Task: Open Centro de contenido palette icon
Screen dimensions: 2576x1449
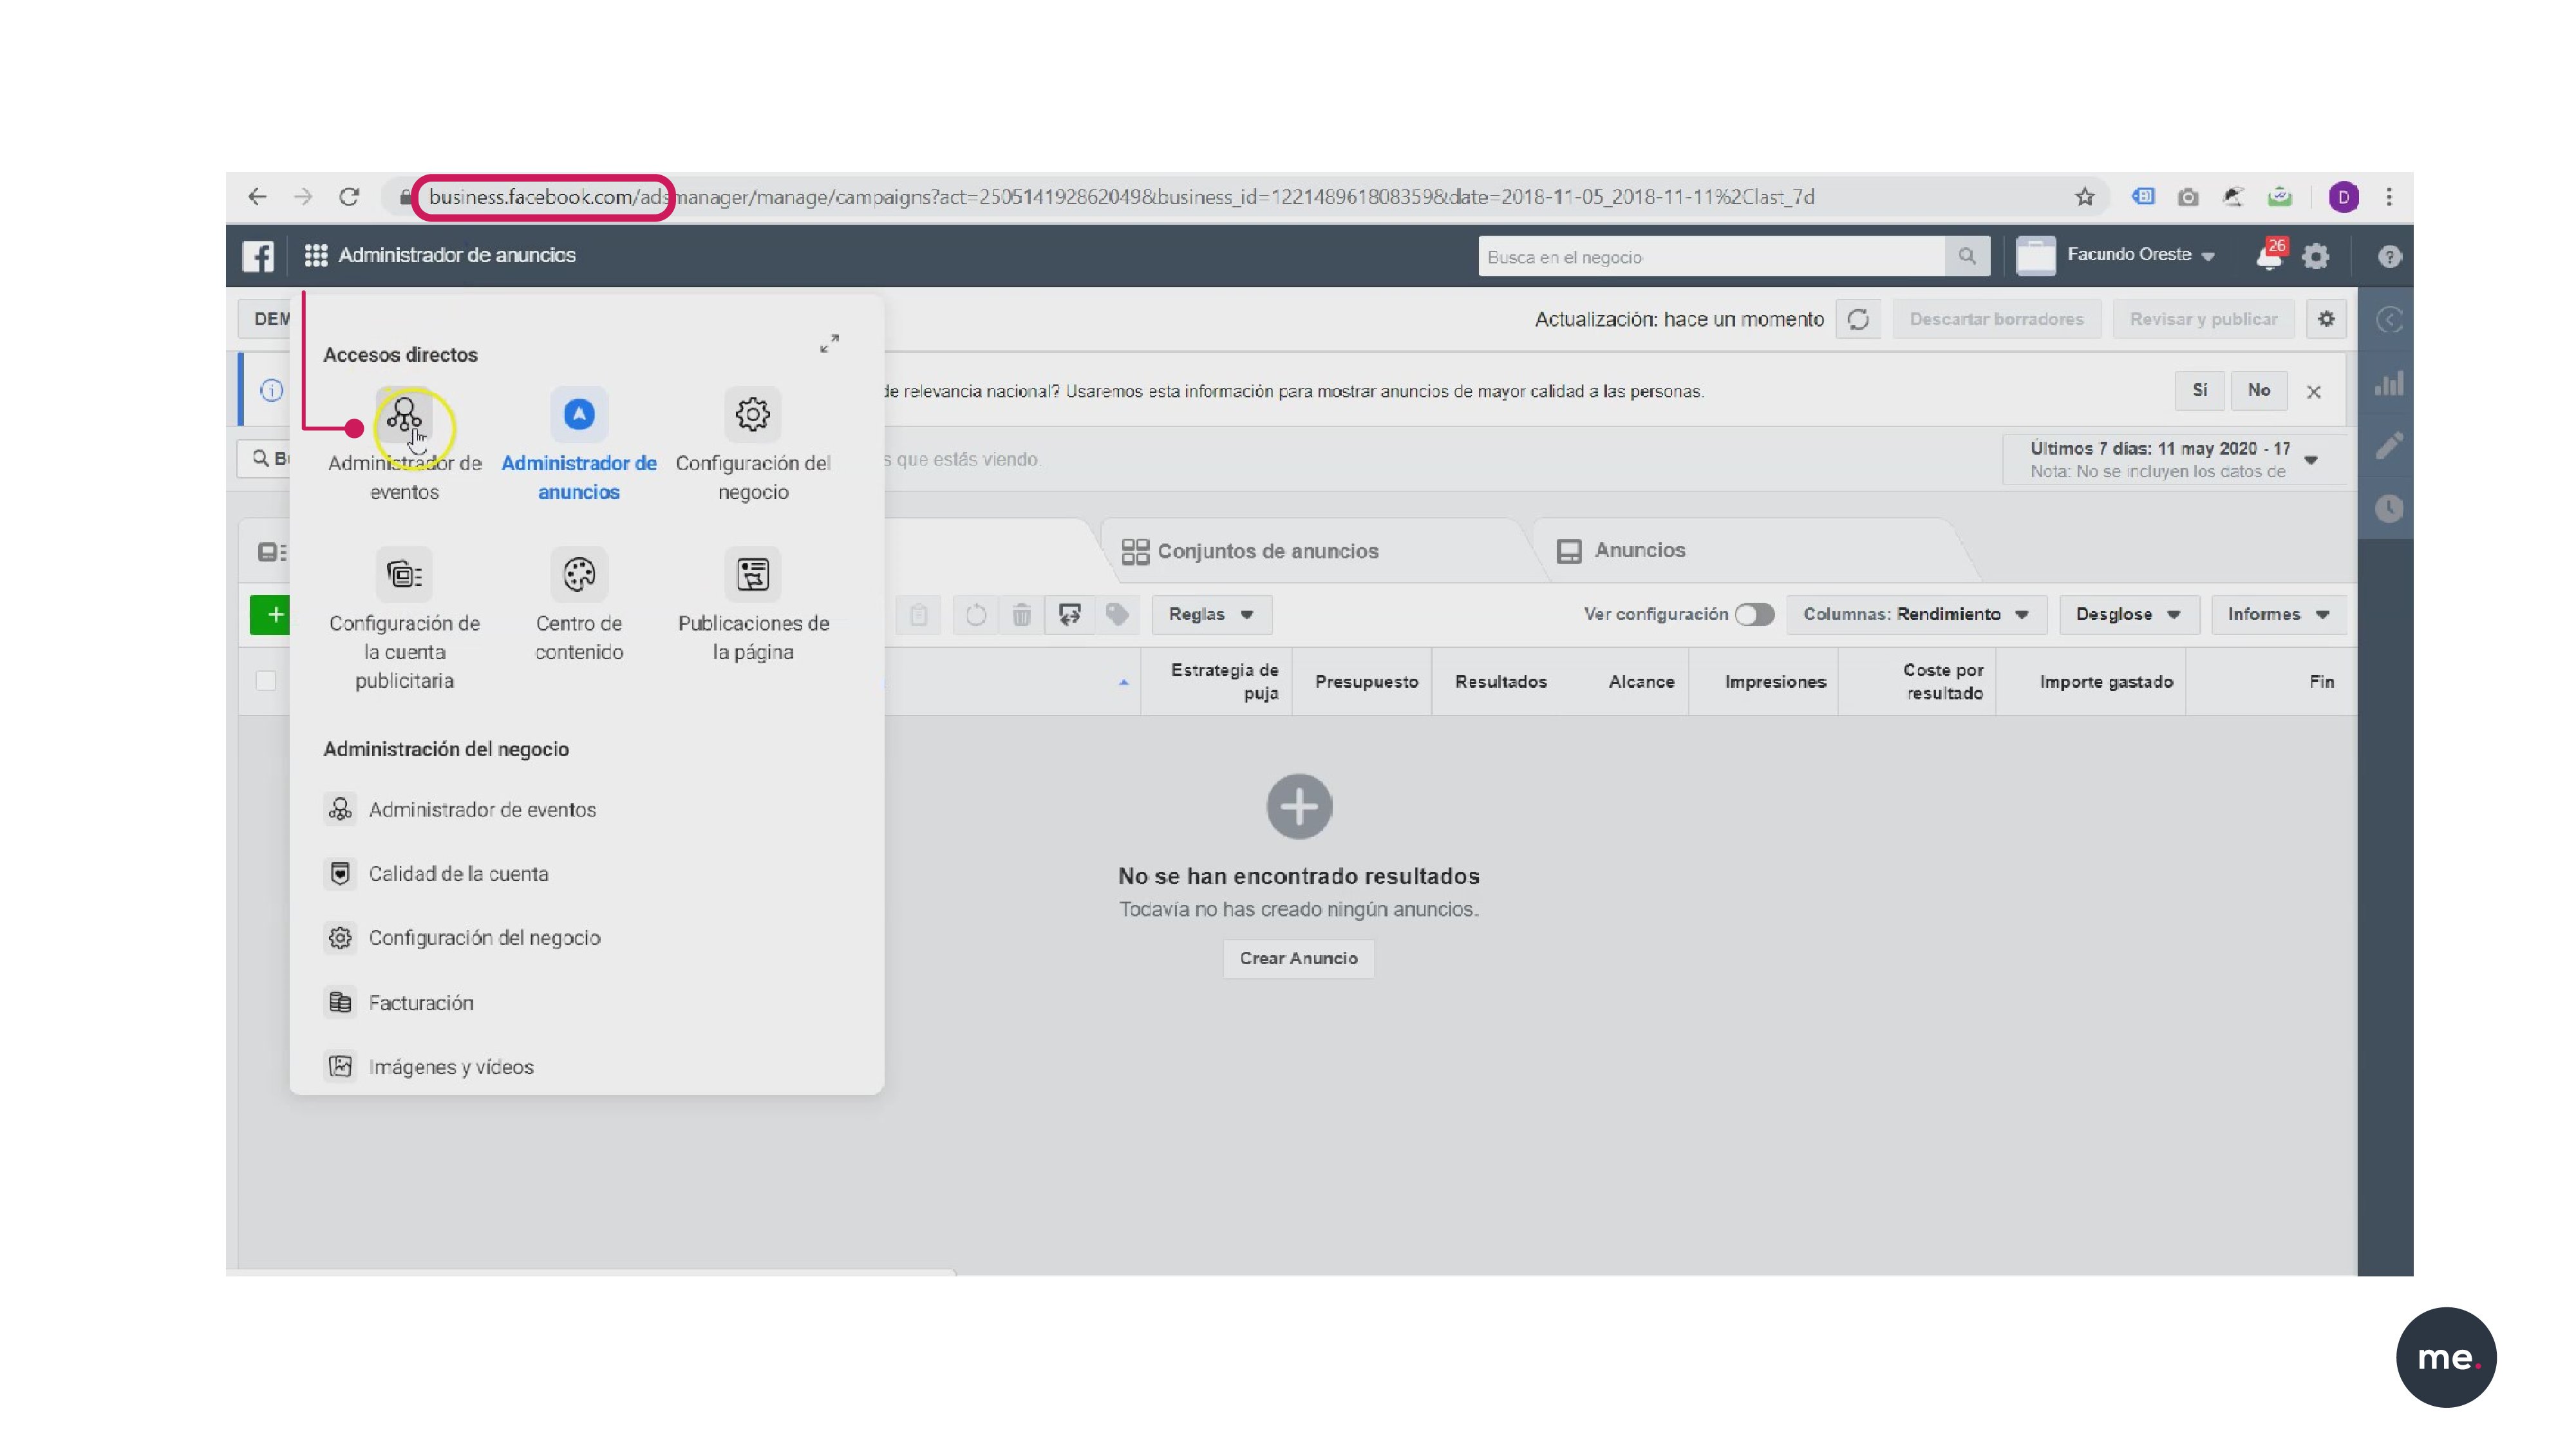Action: pyautogui.click(x=579, y=575)
